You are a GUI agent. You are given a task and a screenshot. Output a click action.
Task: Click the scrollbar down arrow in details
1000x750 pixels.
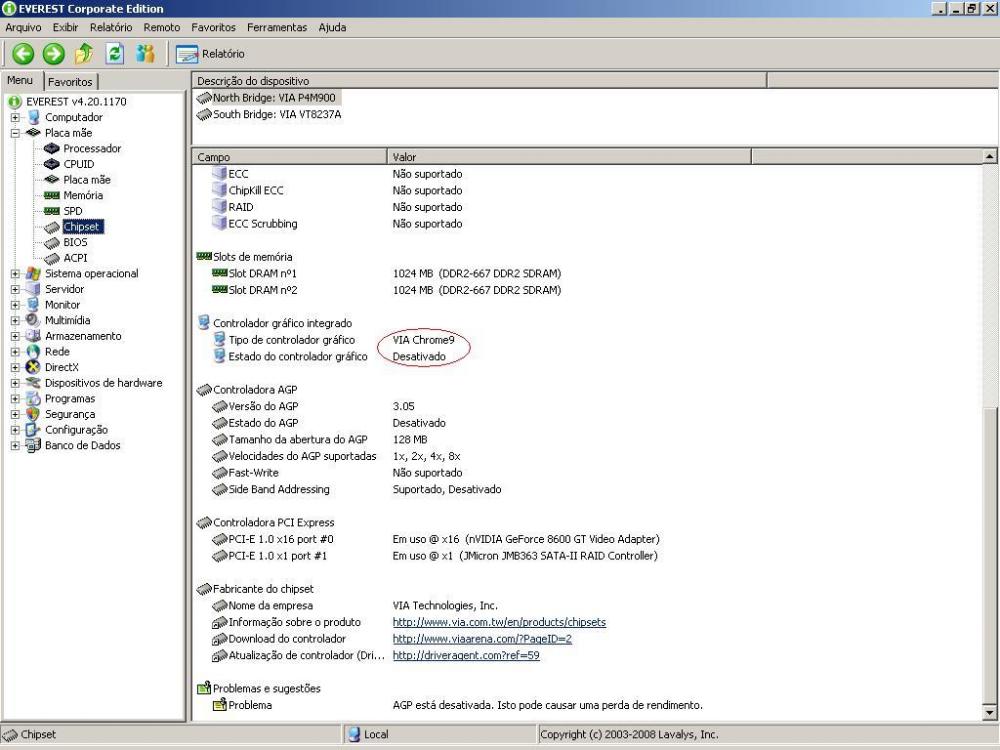pyautogui.click(x=991, y=713)
